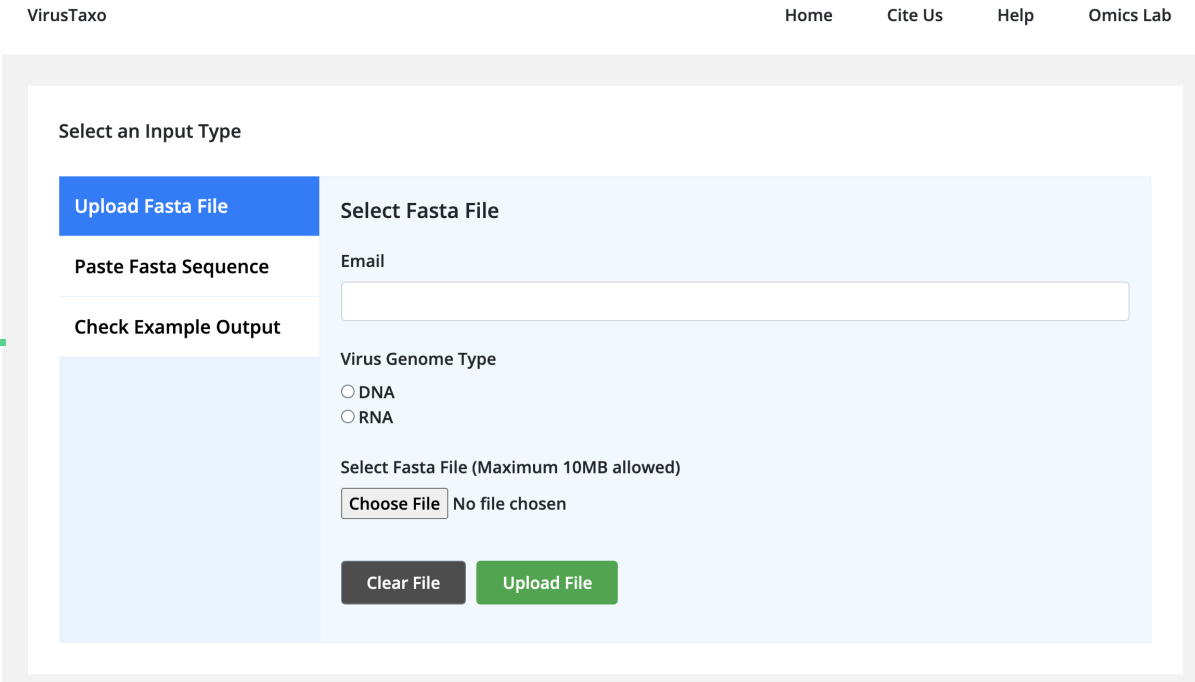Viewport: 1195px width, 682px height.
Task: Click the Clear File button
Action: [403, 583]
